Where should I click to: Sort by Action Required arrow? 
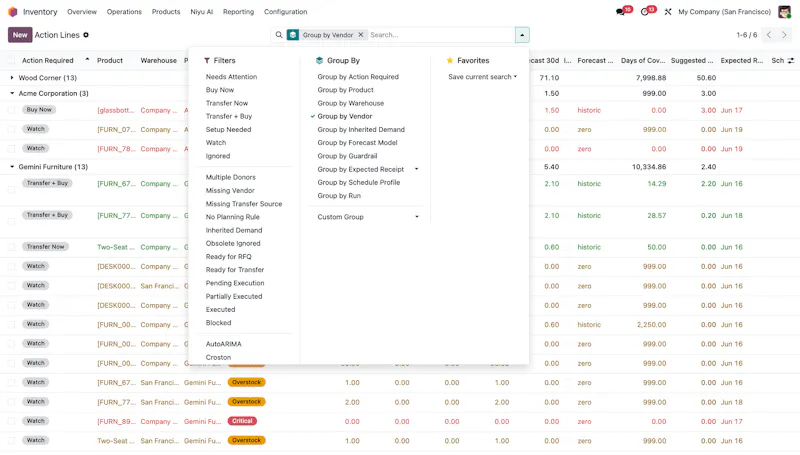point(87,60)
